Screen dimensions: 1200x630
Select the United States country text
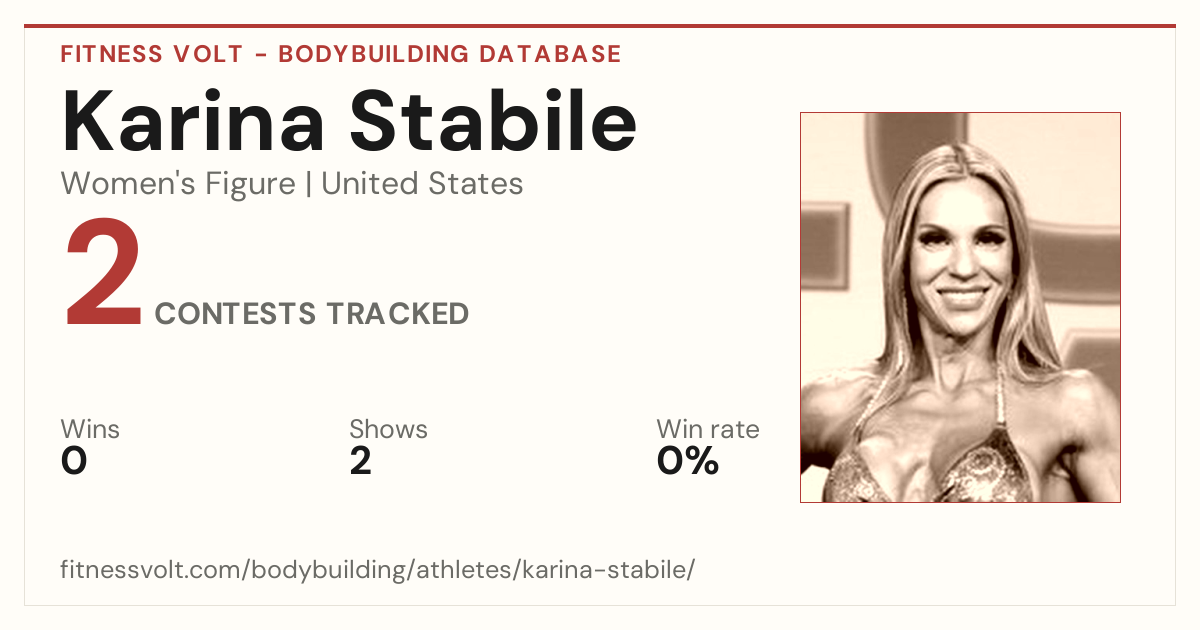tap(422, 184)
